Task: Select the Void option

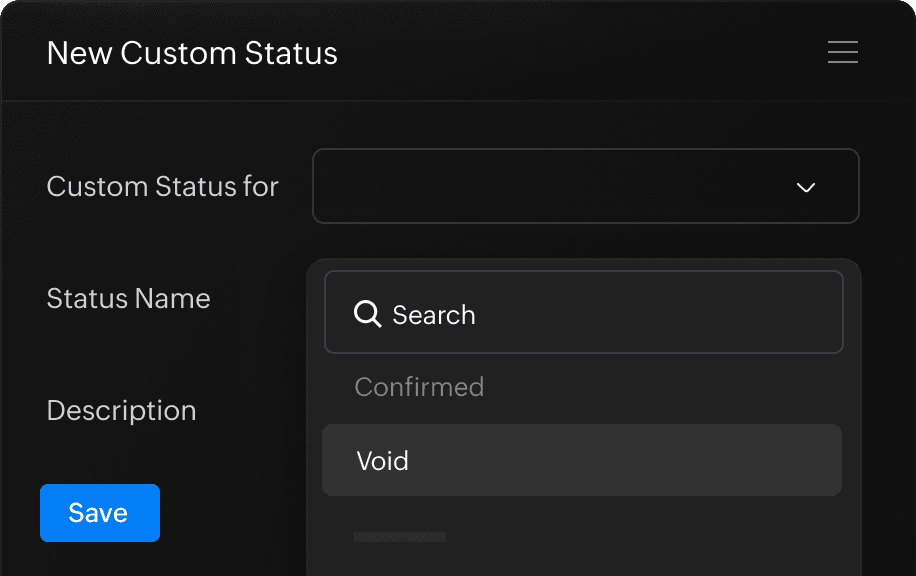Action: pyautogui.click(x=581, y=460)
